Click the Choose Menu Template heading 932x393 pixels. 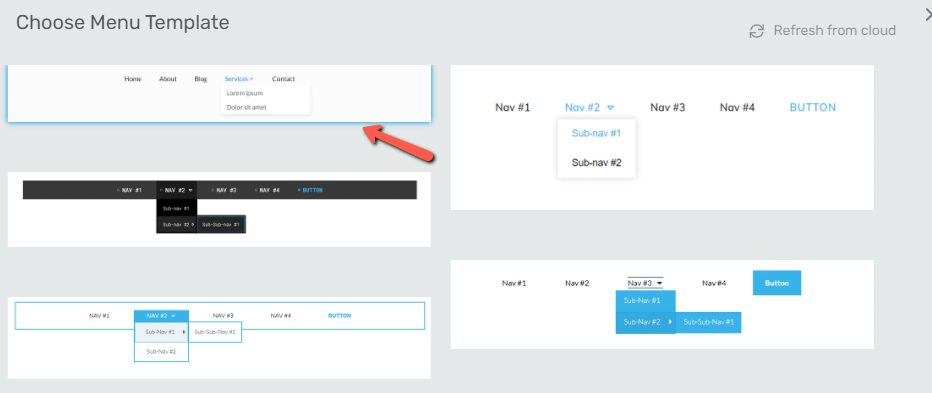click(122, 23)
